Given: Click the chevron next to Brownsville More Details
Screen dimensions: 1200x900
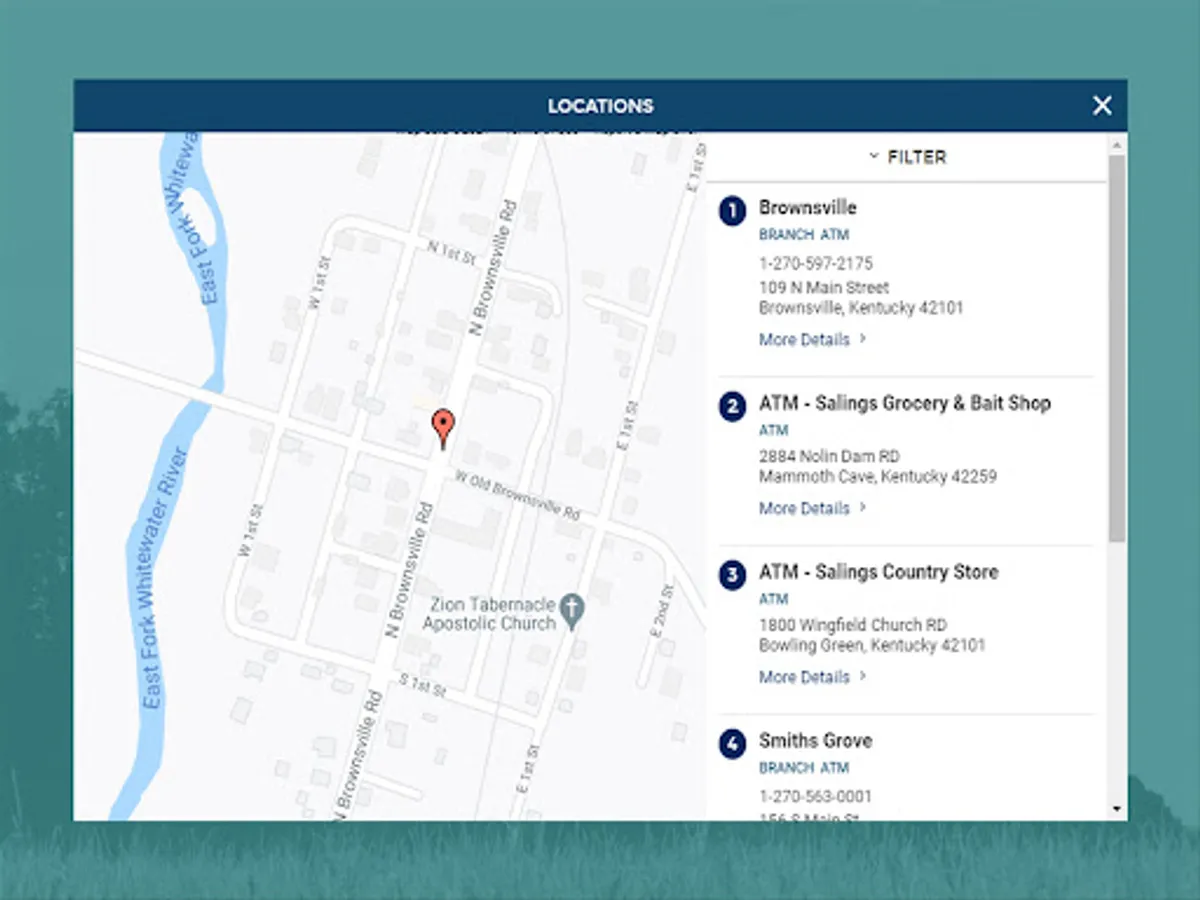Looking at the screenshot, I should (x=863, y=339).
